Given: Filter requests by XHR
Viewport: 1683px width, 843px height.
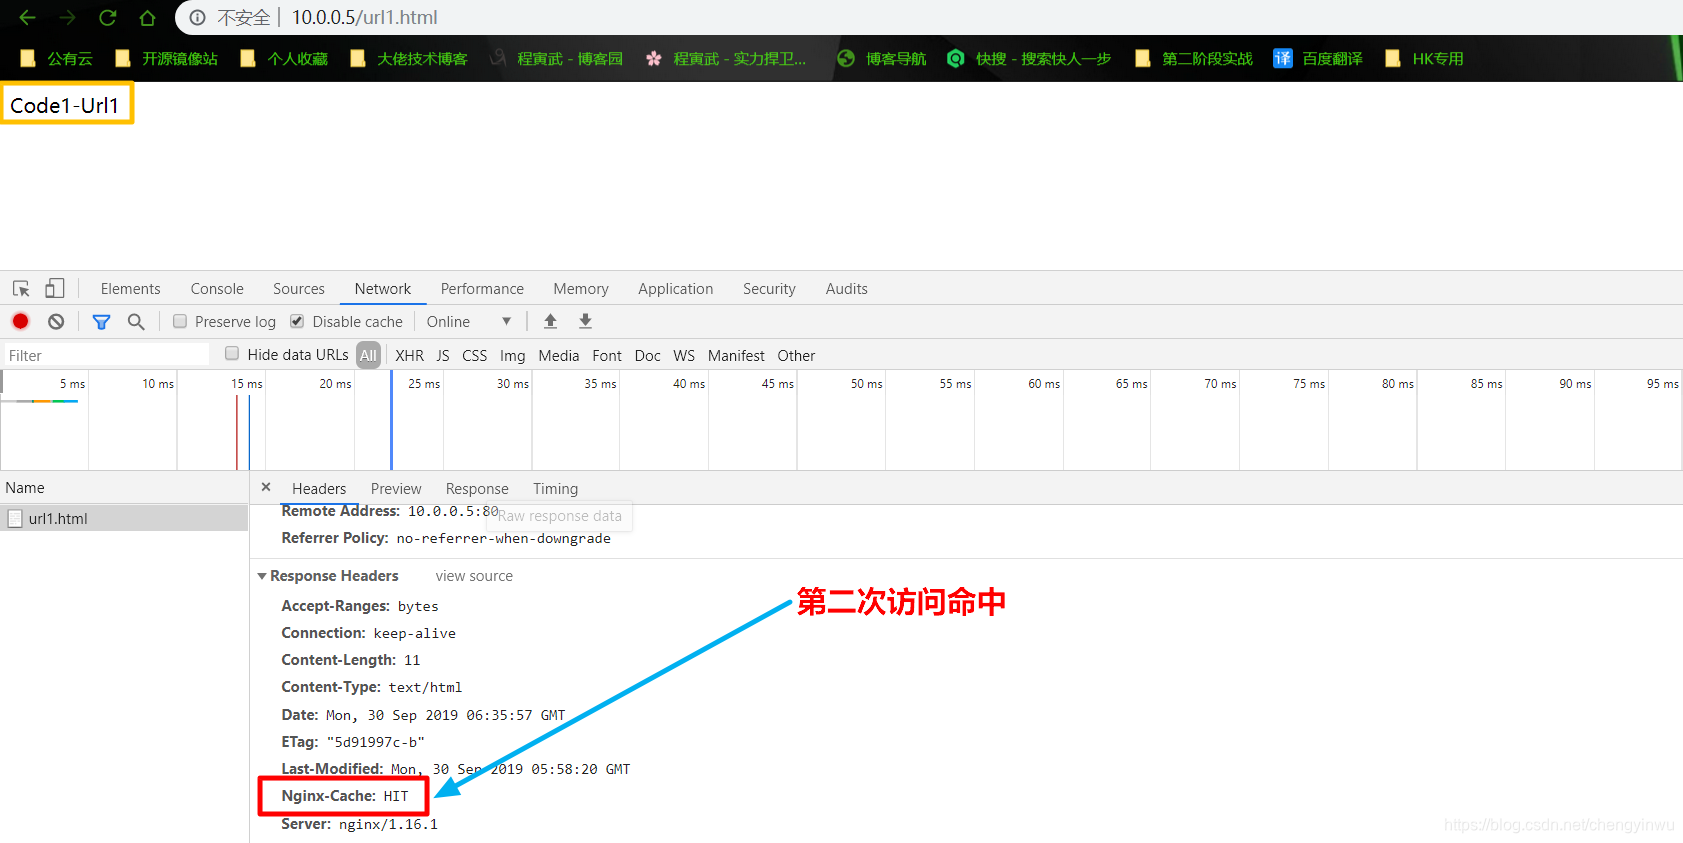Looking at the screenshot, I should [409, 355].
